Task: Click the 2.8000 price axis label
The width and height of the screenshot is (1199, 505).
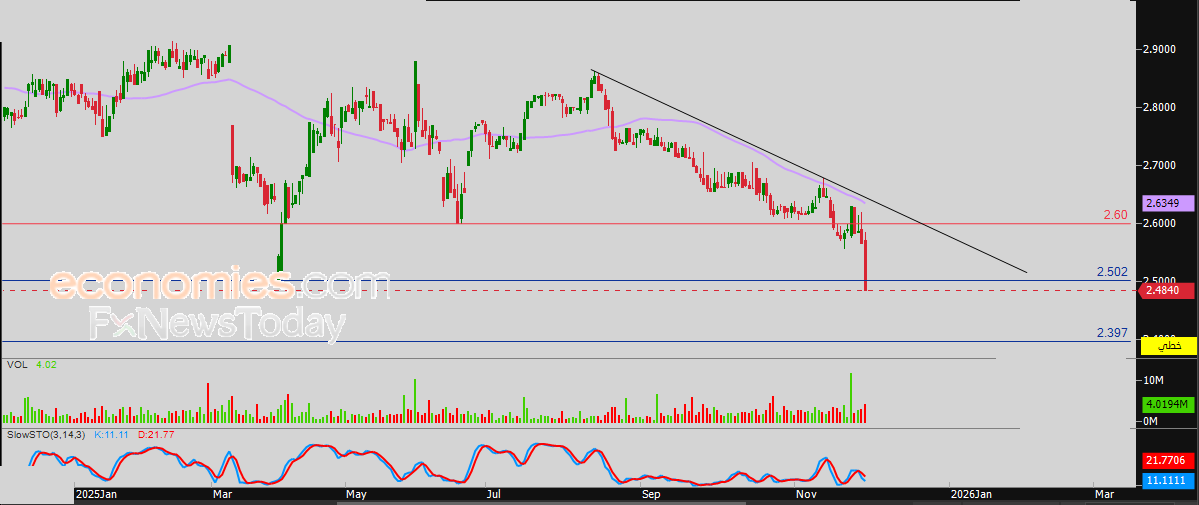Action: click(x=1159, y=107)
